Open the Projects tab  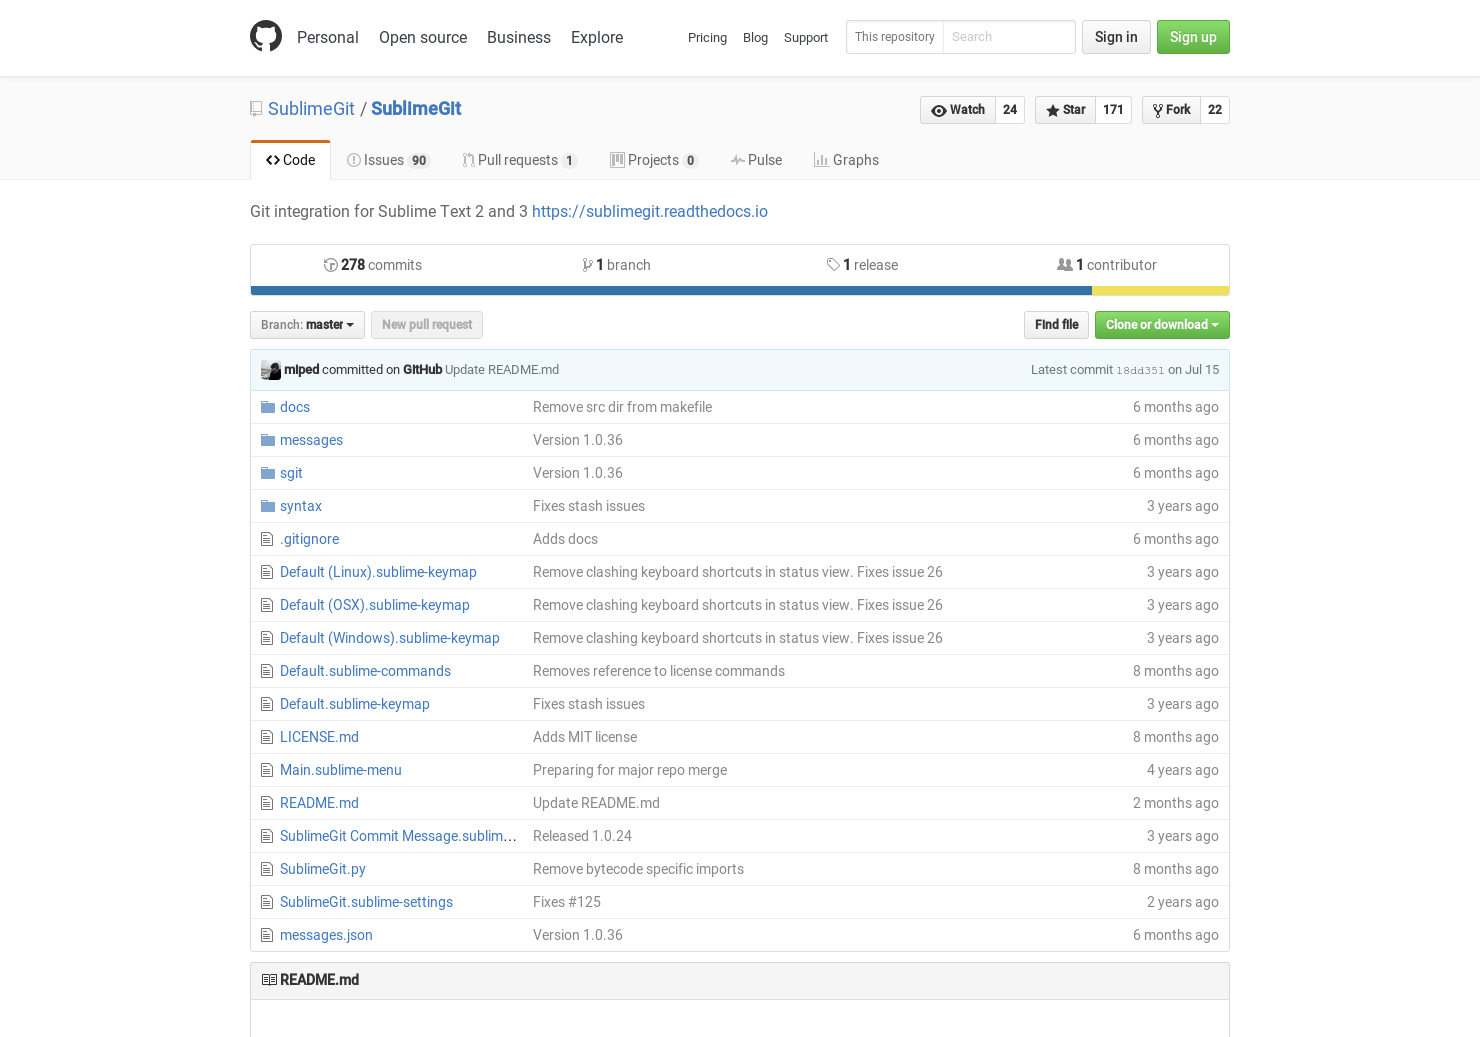654,160
